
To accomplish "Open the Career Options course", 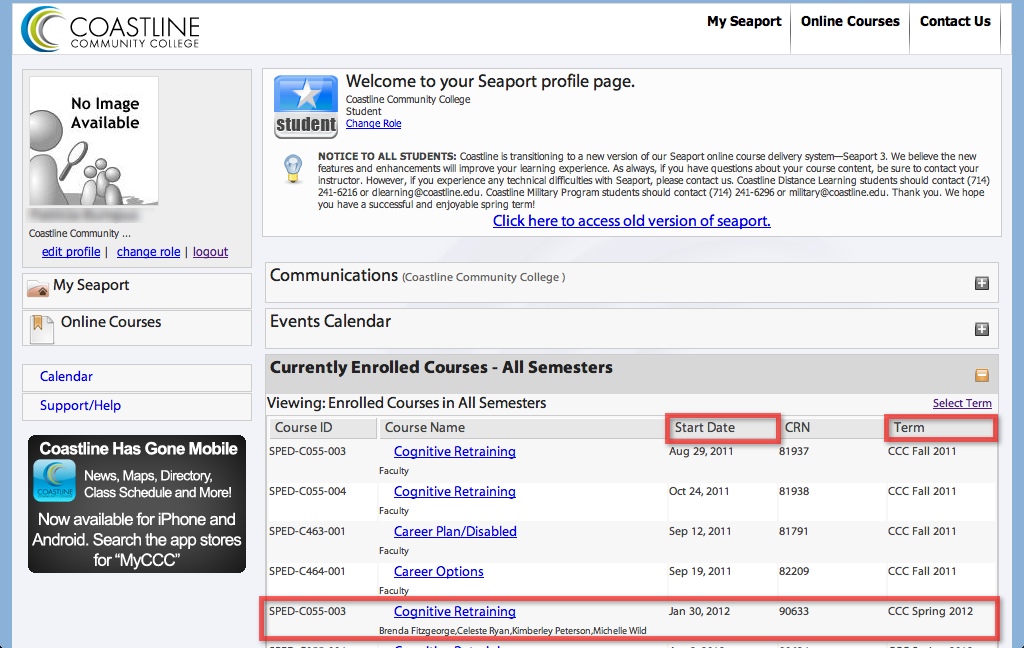I will pos(439,572).
